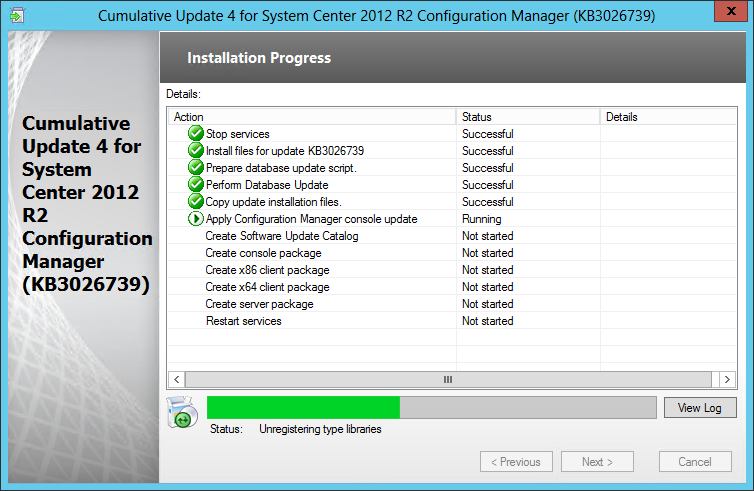Close the update wizard window

click(x=731, y=12)
